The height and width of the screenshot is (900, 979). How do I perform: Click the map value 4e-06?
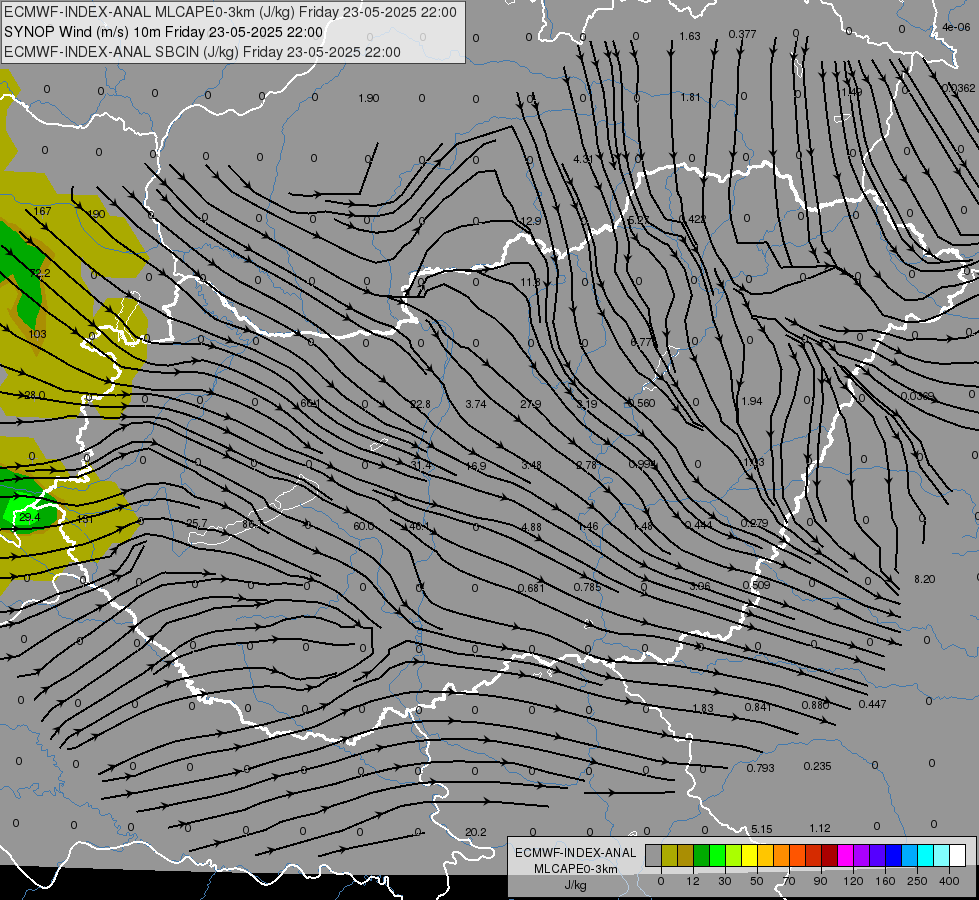(956, 27)
